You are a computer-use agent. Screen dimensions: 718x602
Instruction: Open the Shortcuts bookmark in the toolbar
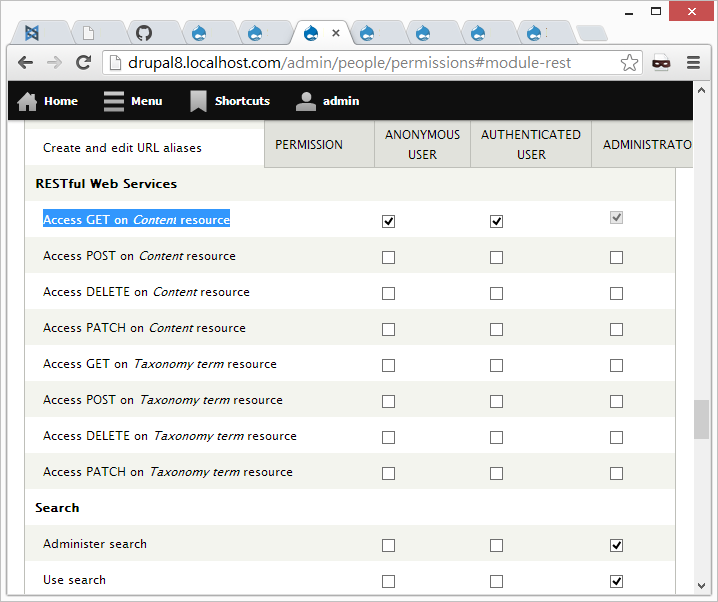pyautogui.click(x=230, y=101)
